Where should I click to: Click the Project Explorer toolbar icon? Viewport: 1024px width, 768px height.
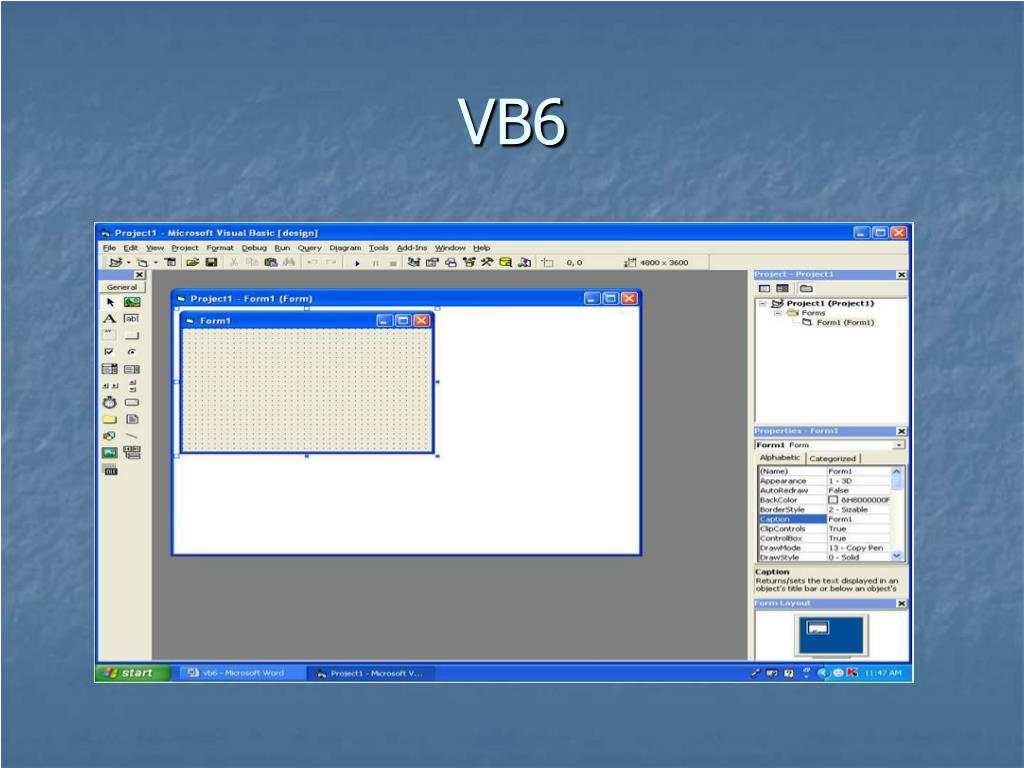point(413,263)
